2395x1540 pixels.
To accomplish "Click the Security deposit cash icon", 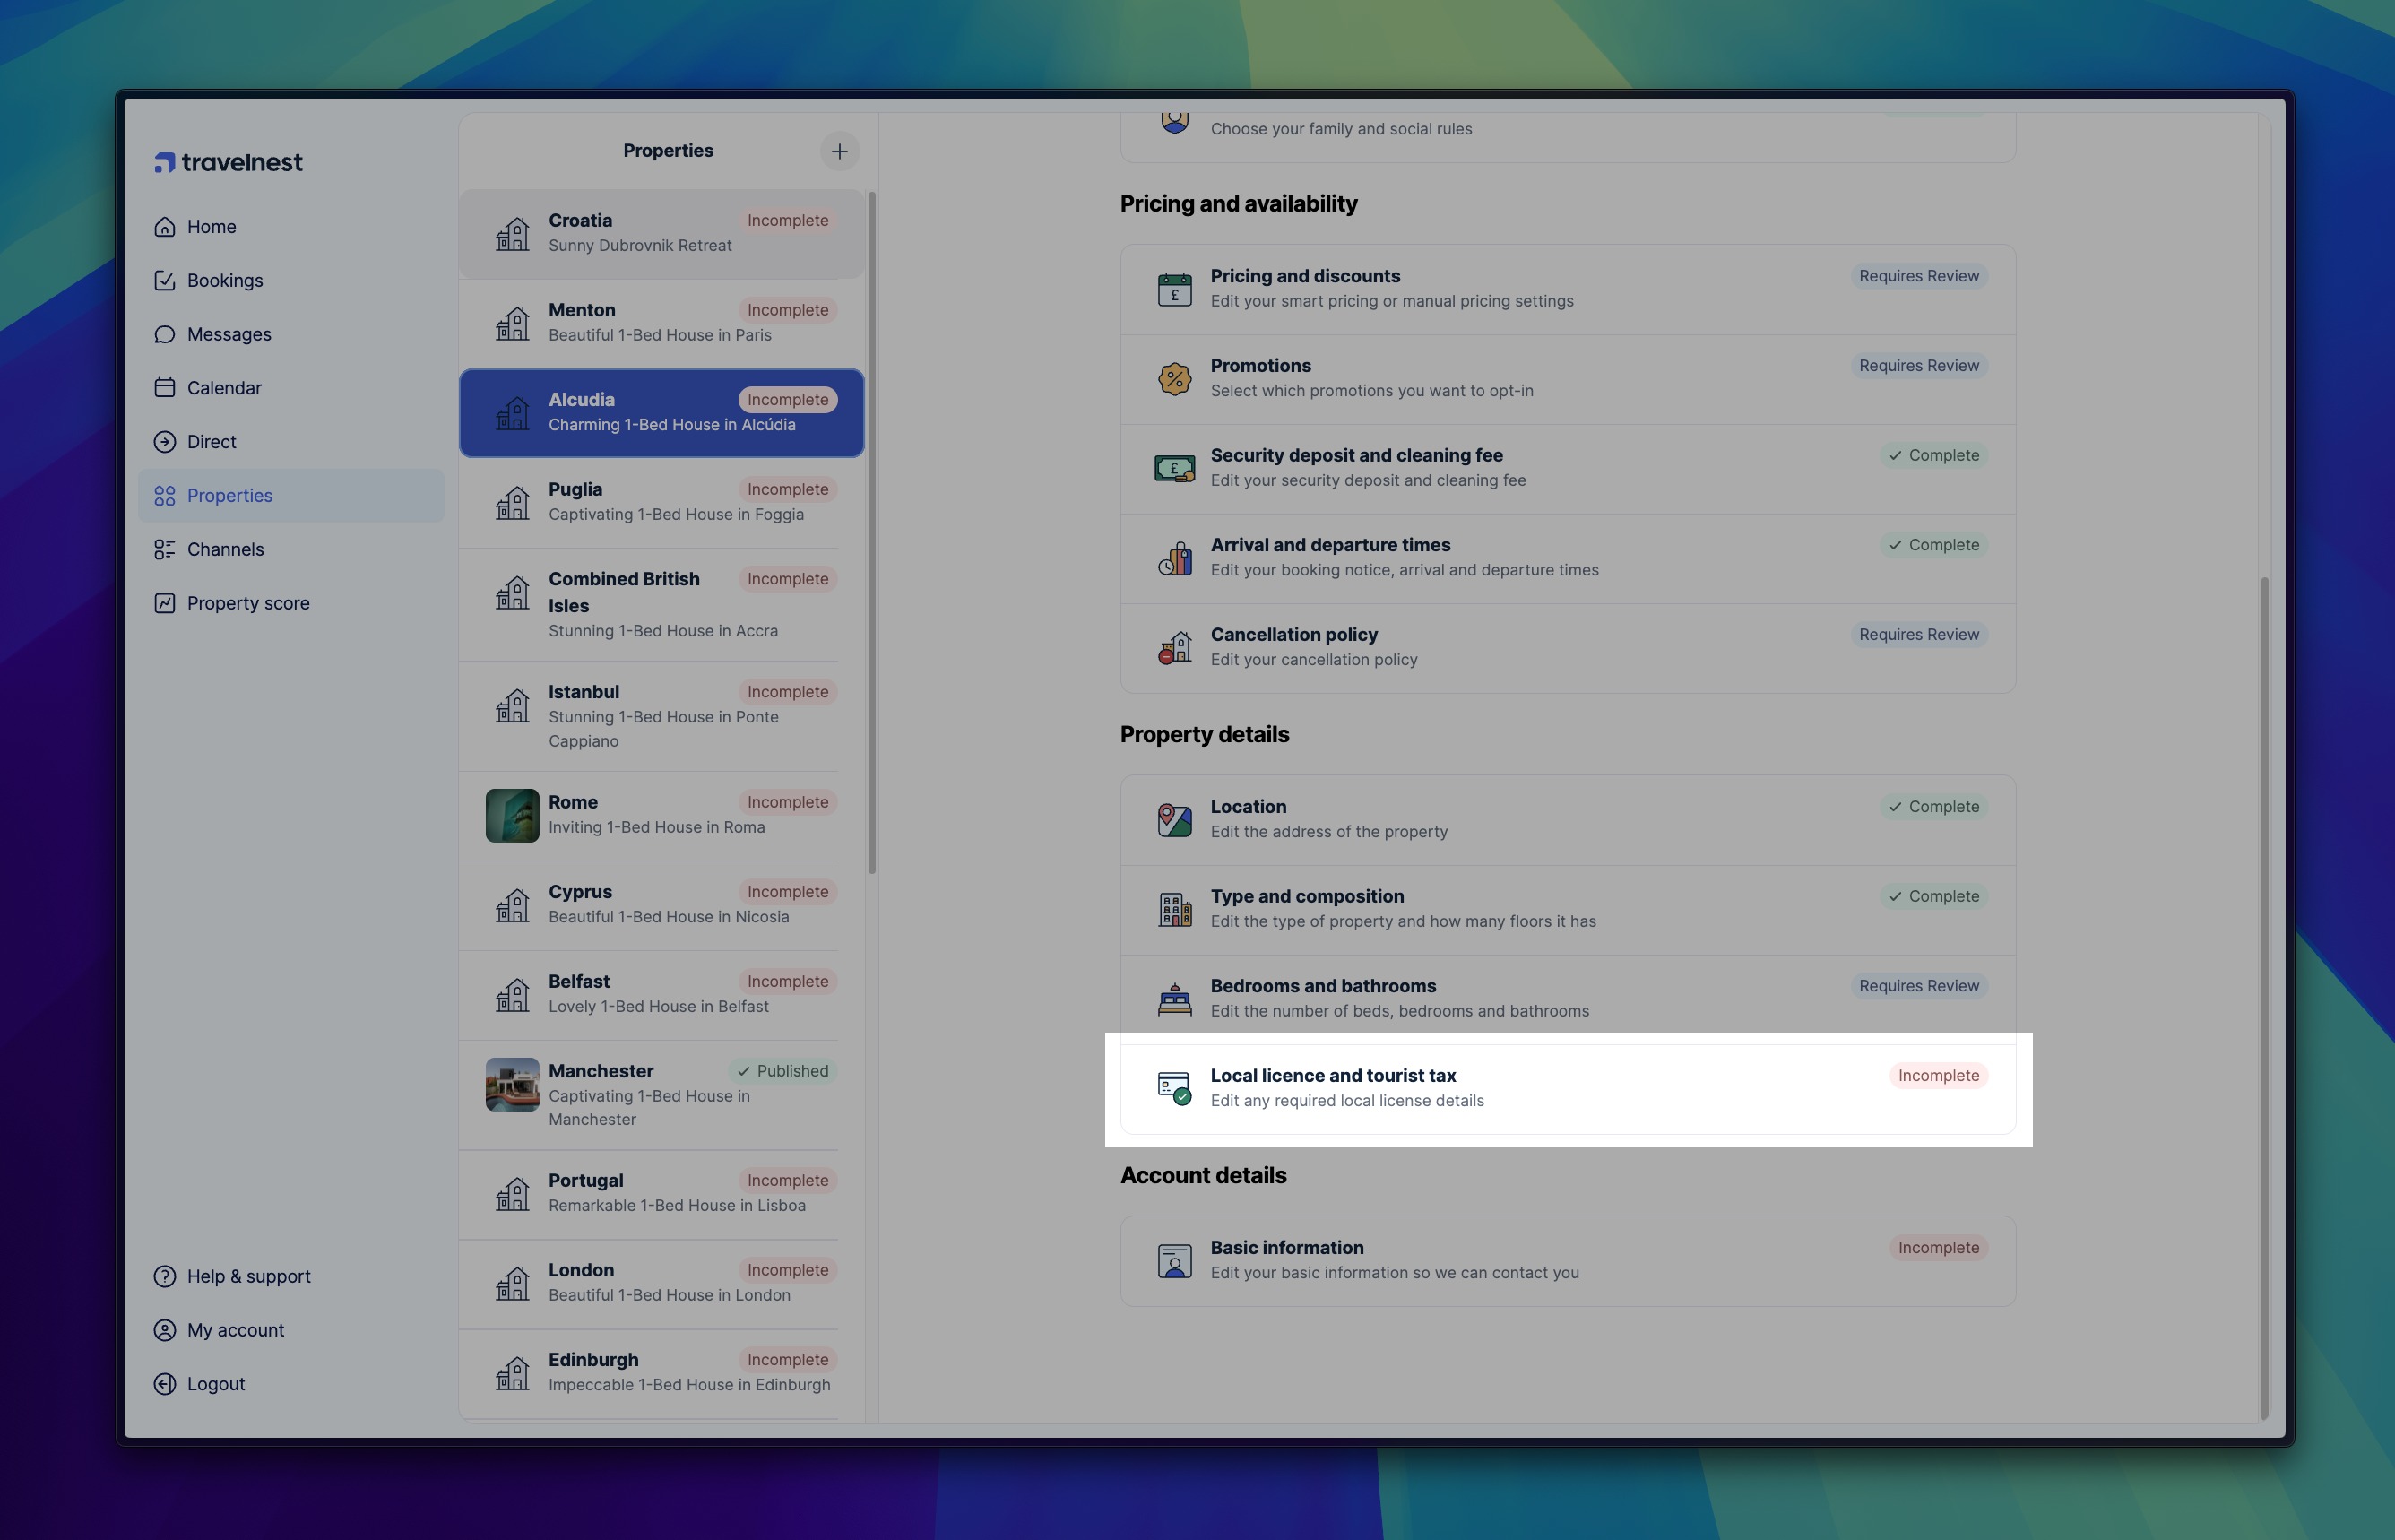I will (x=1174, y=468).
